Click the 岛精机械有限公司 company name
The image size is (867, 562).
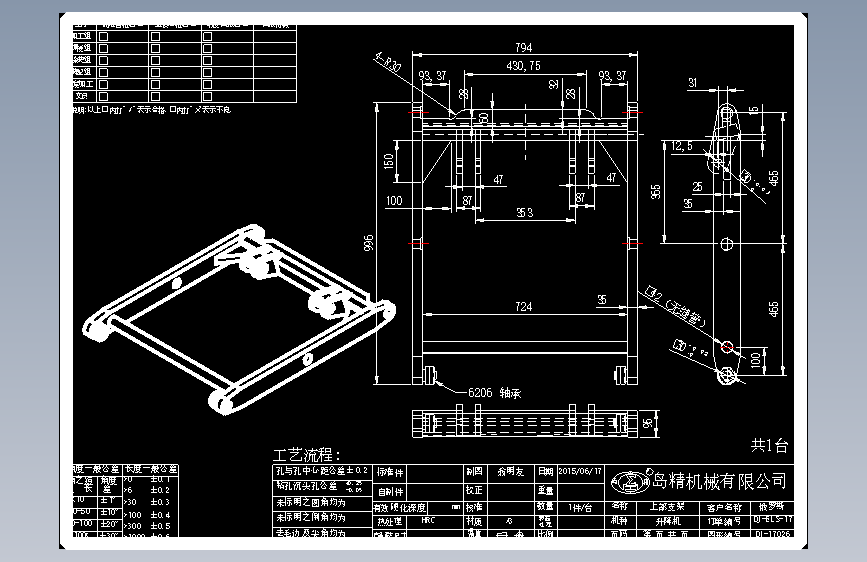pos(719,481)
